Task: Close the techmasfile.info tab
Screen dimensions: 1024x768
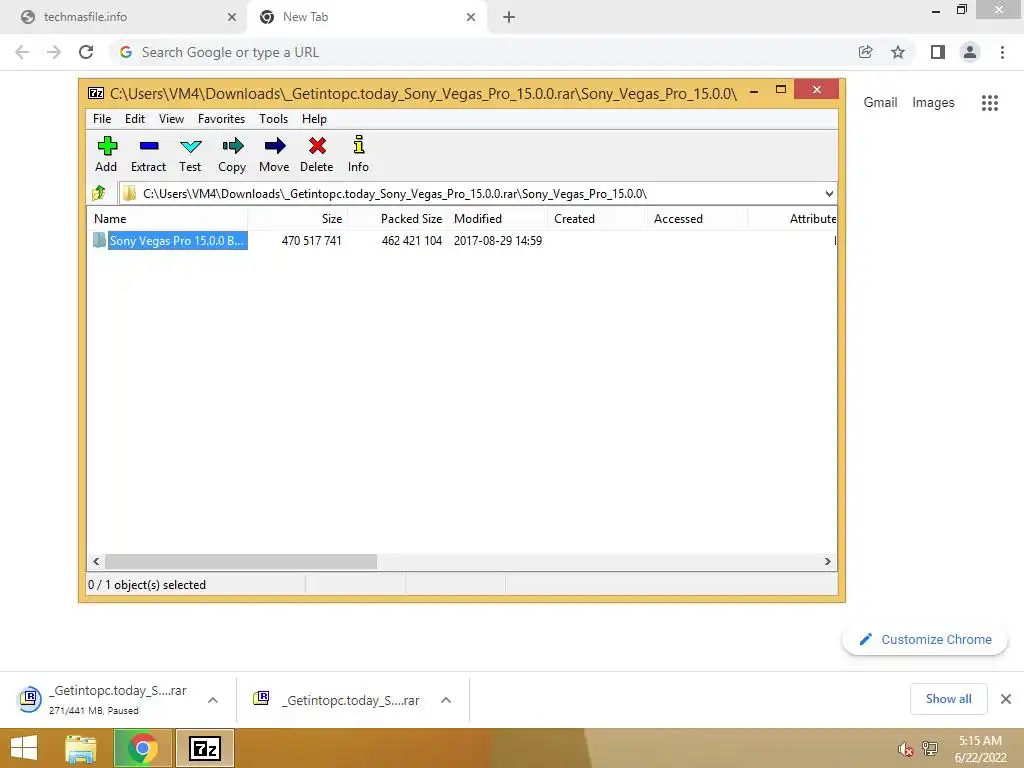Action: click(x=232, y=17)
